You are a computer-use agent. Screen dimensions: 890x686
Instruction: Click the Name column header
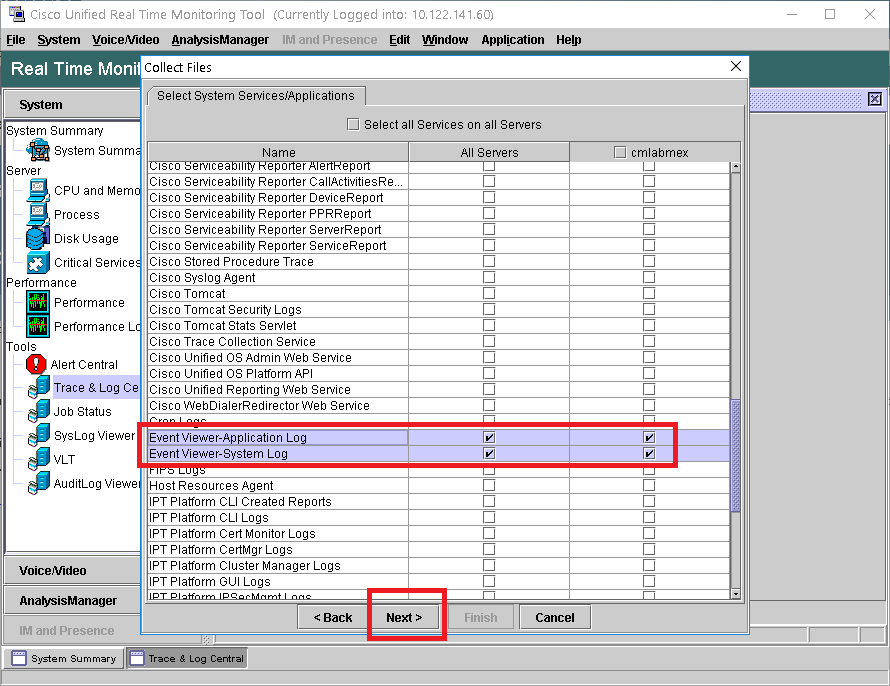tap(278, 152)
